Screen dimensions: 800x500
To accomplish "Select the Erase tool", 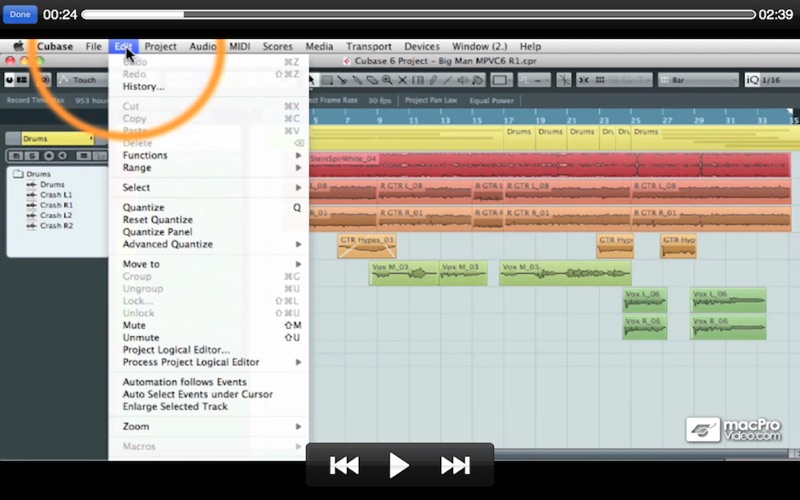I will click(372, 80).
